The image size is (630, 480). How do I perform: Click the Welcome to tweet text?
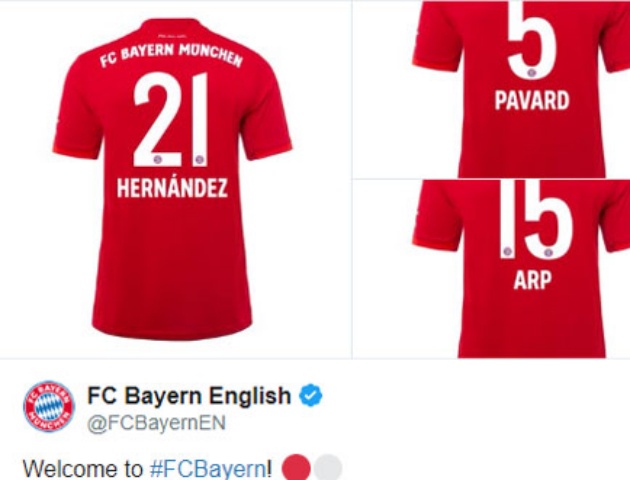[x=82, y=469]
